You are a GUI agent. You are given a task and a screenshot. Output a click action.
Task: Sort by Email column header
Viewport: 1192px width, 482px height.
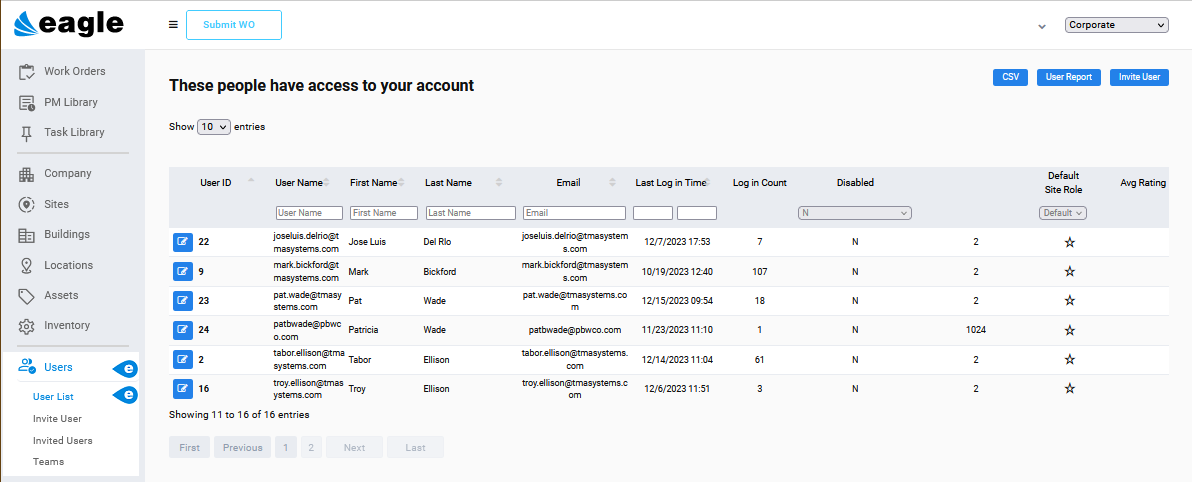point(568,183)
